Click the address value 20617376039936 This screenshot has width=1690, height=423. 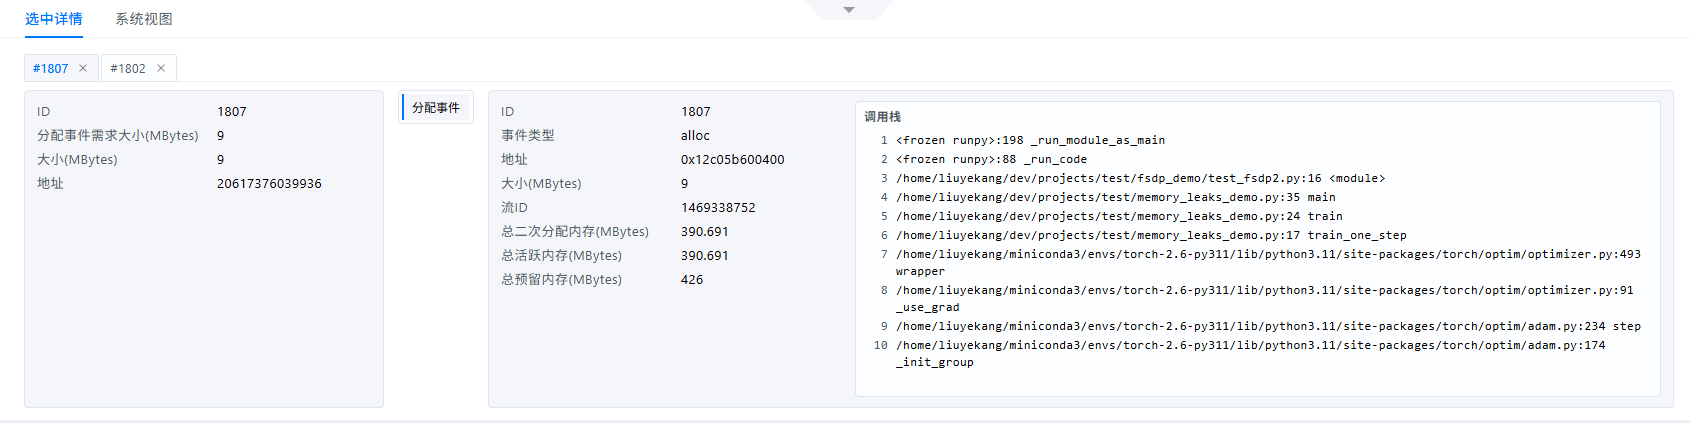pos(269,183)
